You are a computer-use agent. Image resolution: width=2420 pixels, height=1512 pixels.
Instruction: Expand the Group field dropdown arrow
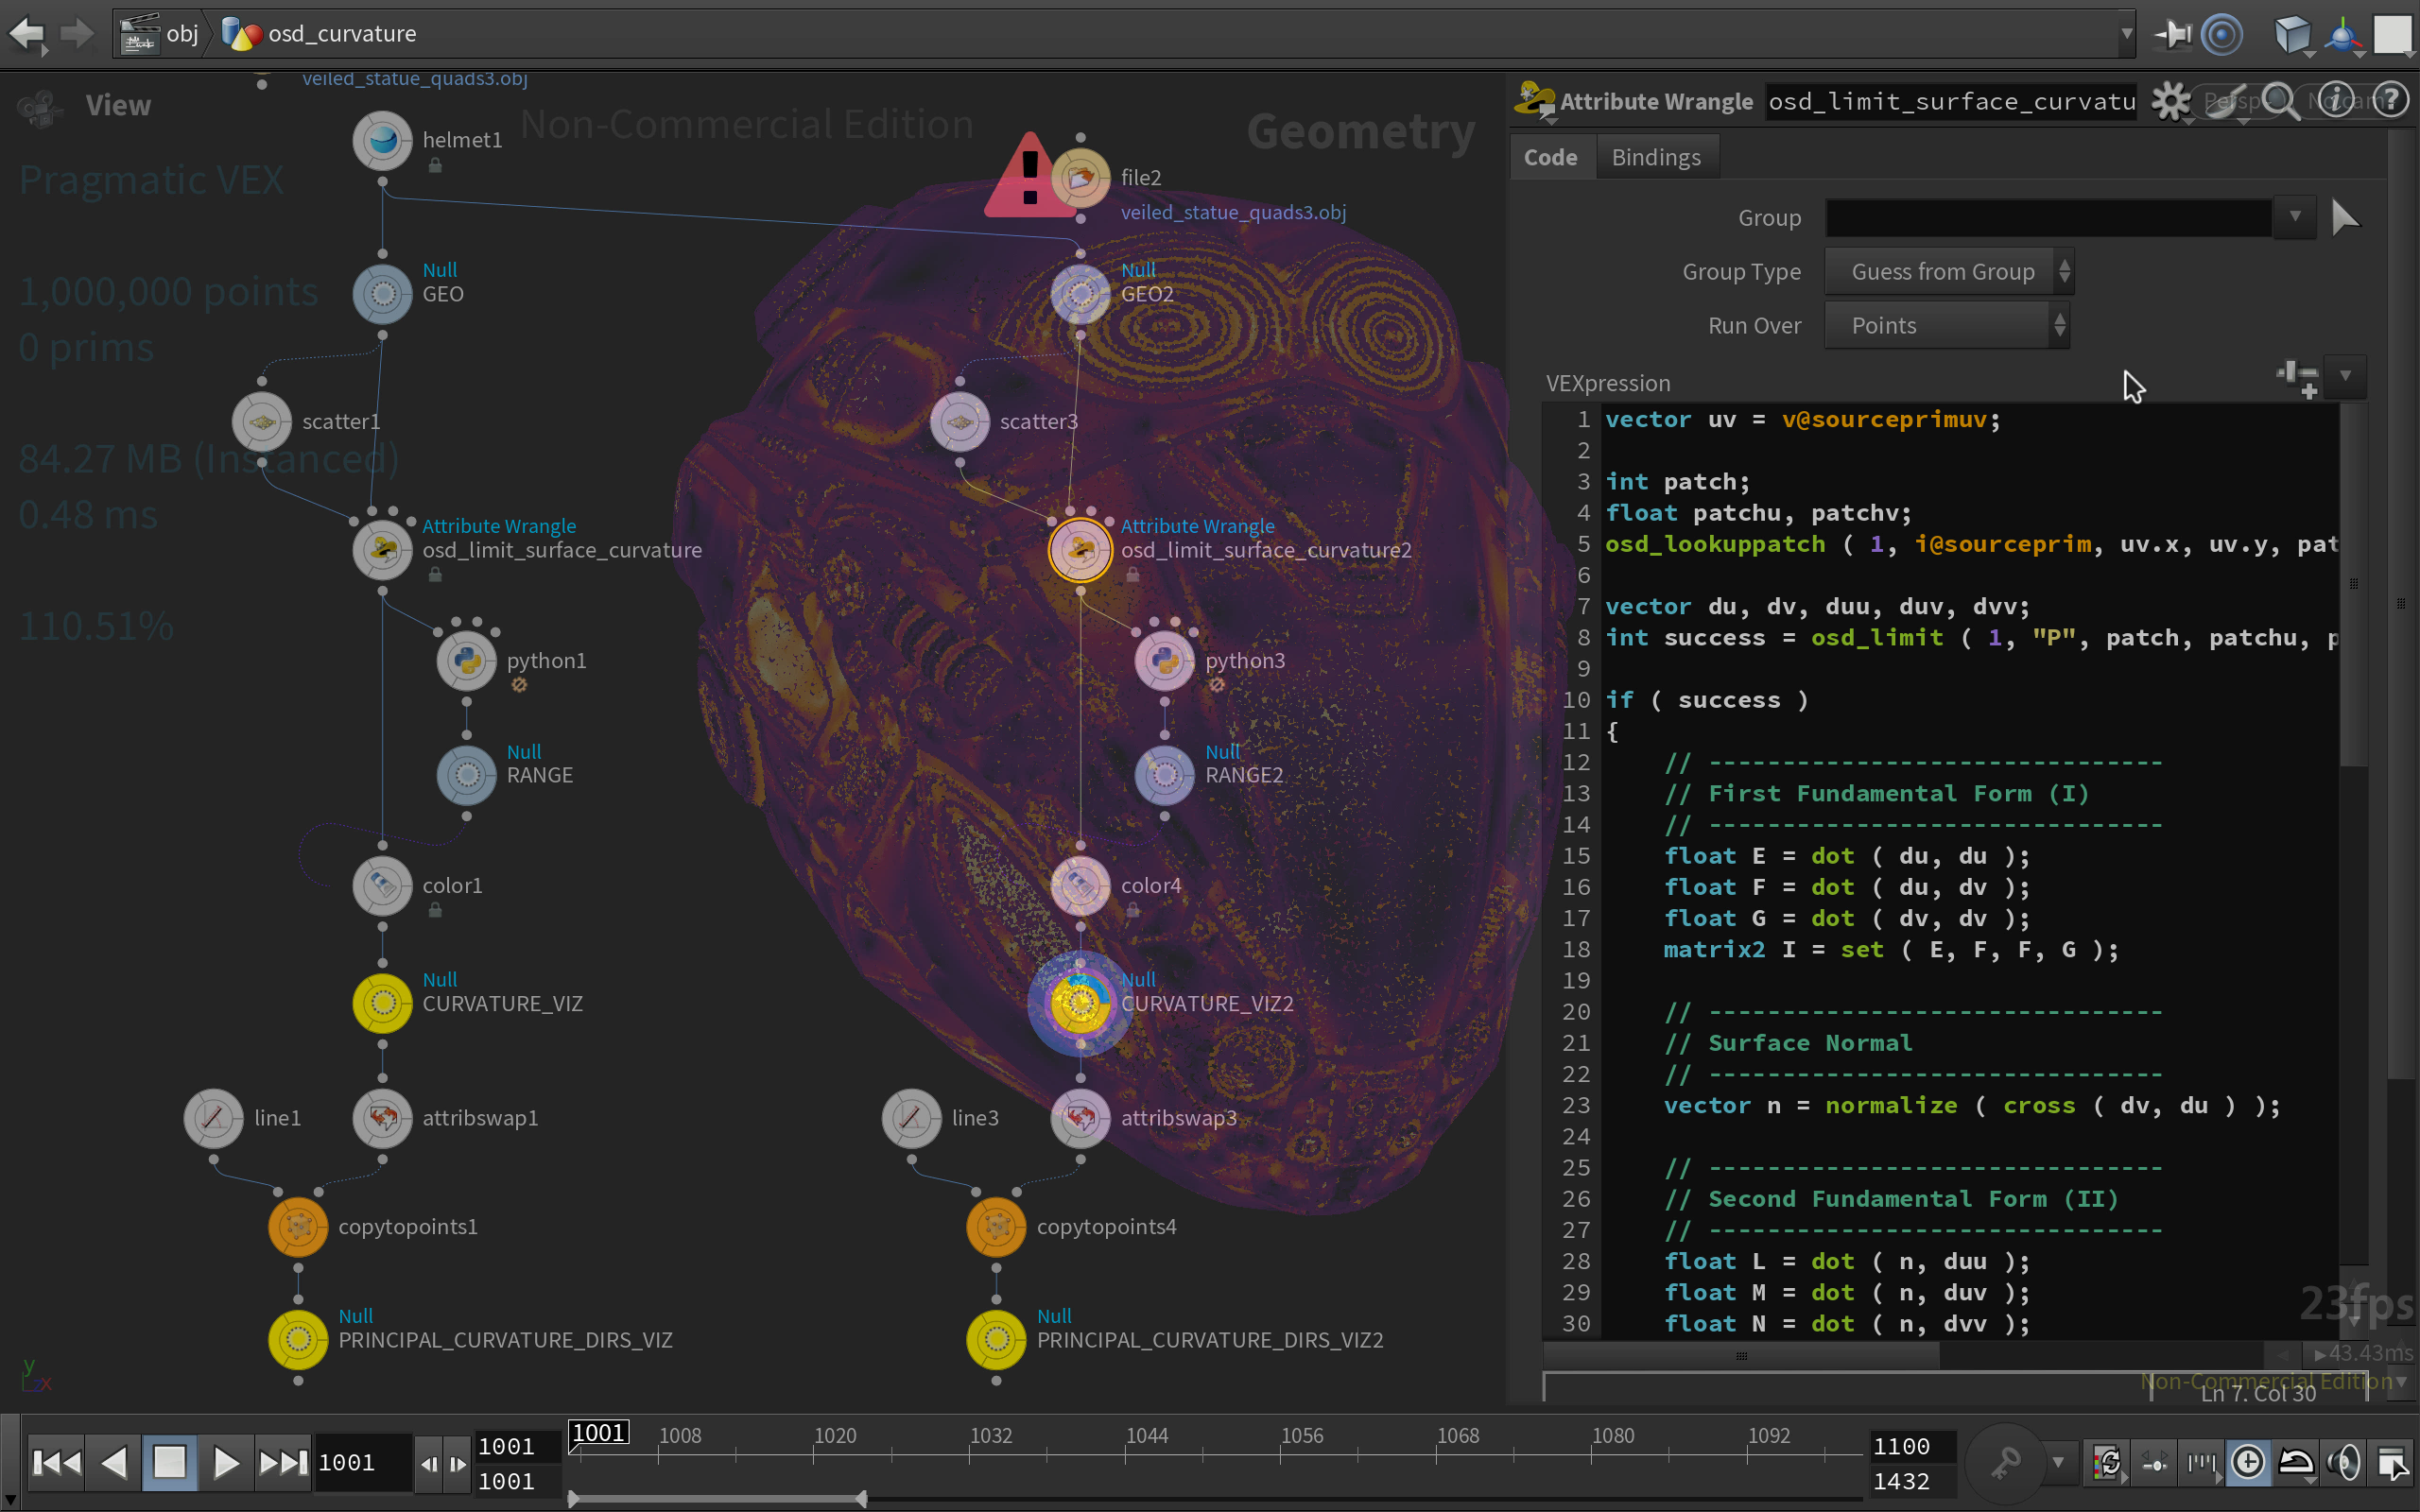[x=2294, y=217]
